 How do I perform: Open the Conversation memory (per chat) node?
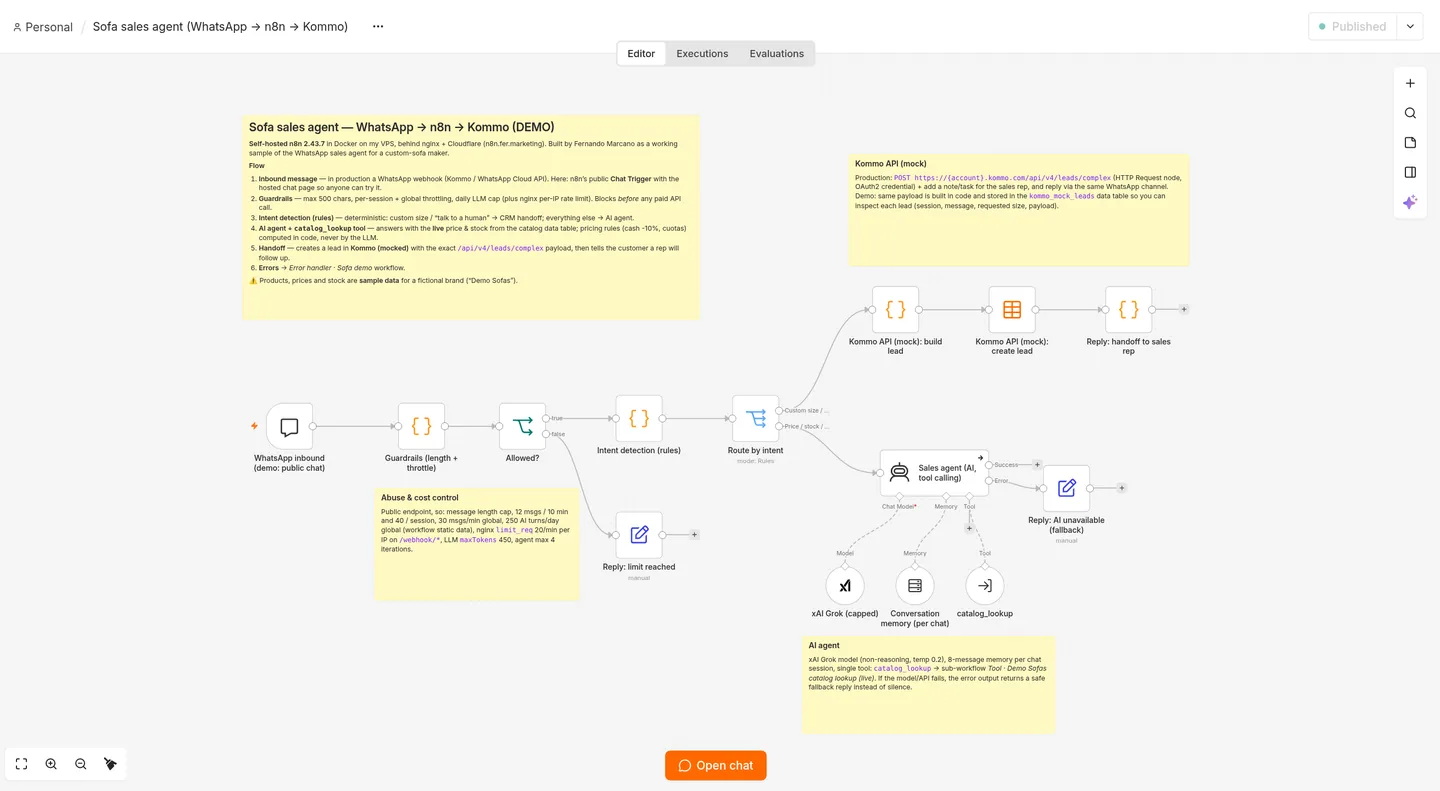pos(915,586)
